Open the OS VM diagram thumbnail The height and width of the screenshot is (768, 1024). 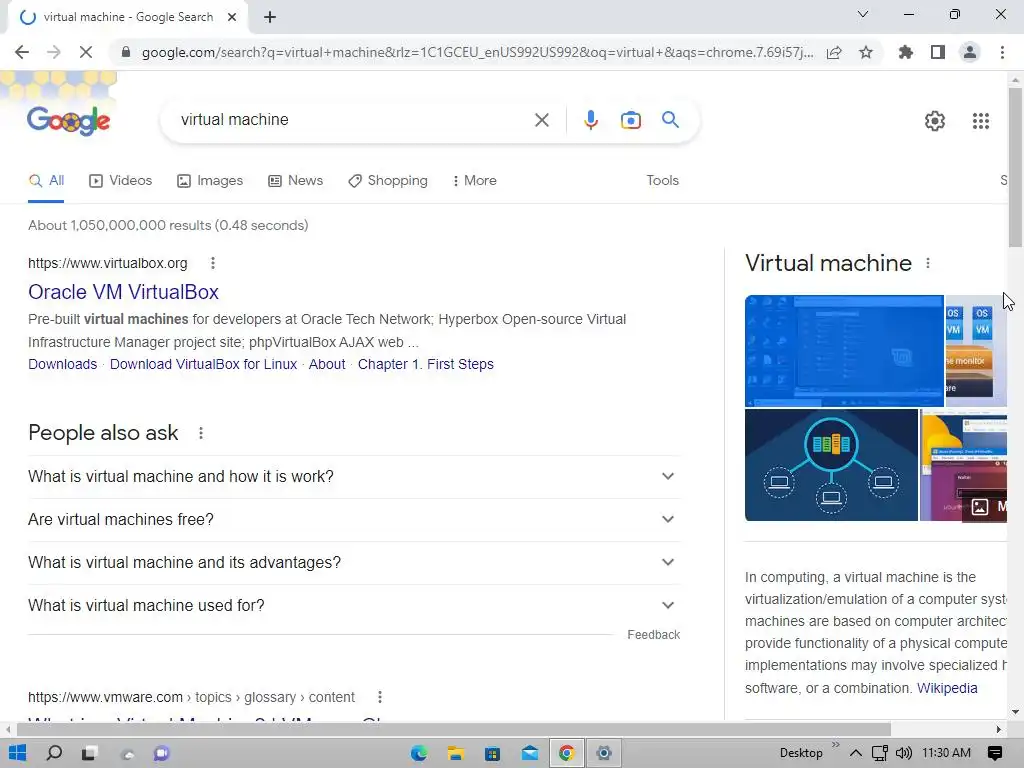coord(976,351)
